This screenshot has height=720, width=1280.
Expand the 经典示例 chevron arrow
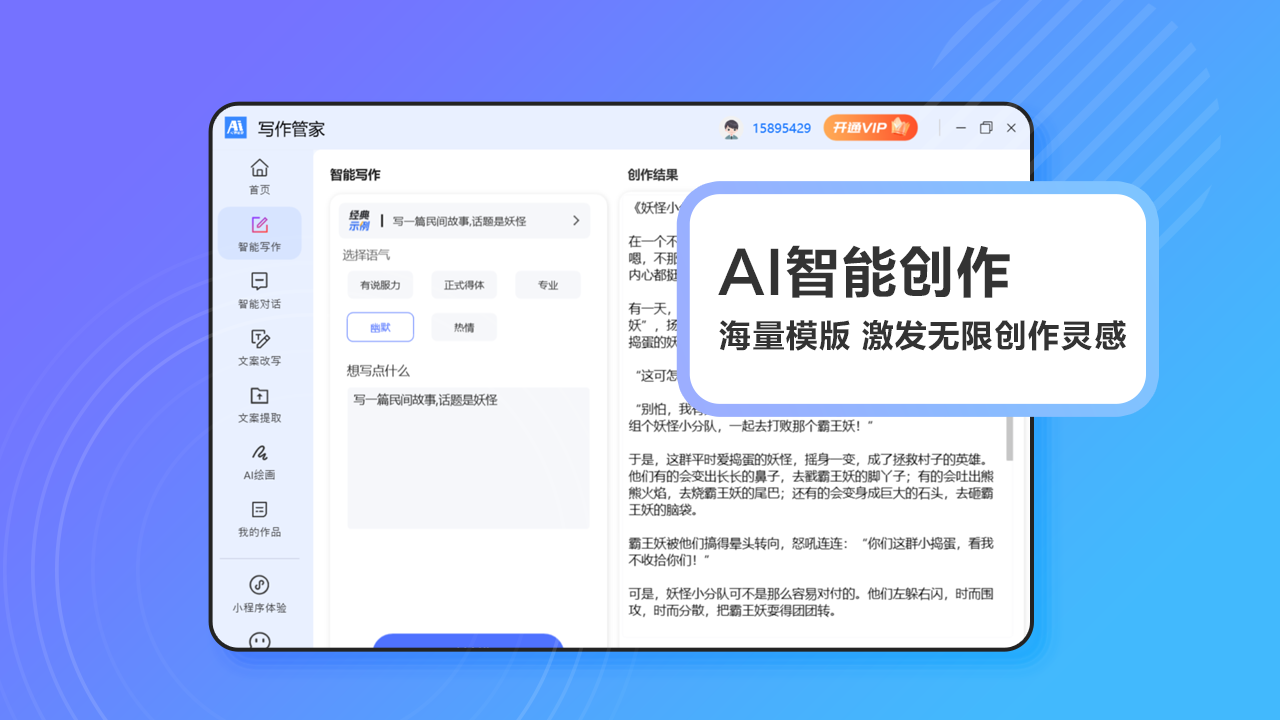tap(576, 220)
